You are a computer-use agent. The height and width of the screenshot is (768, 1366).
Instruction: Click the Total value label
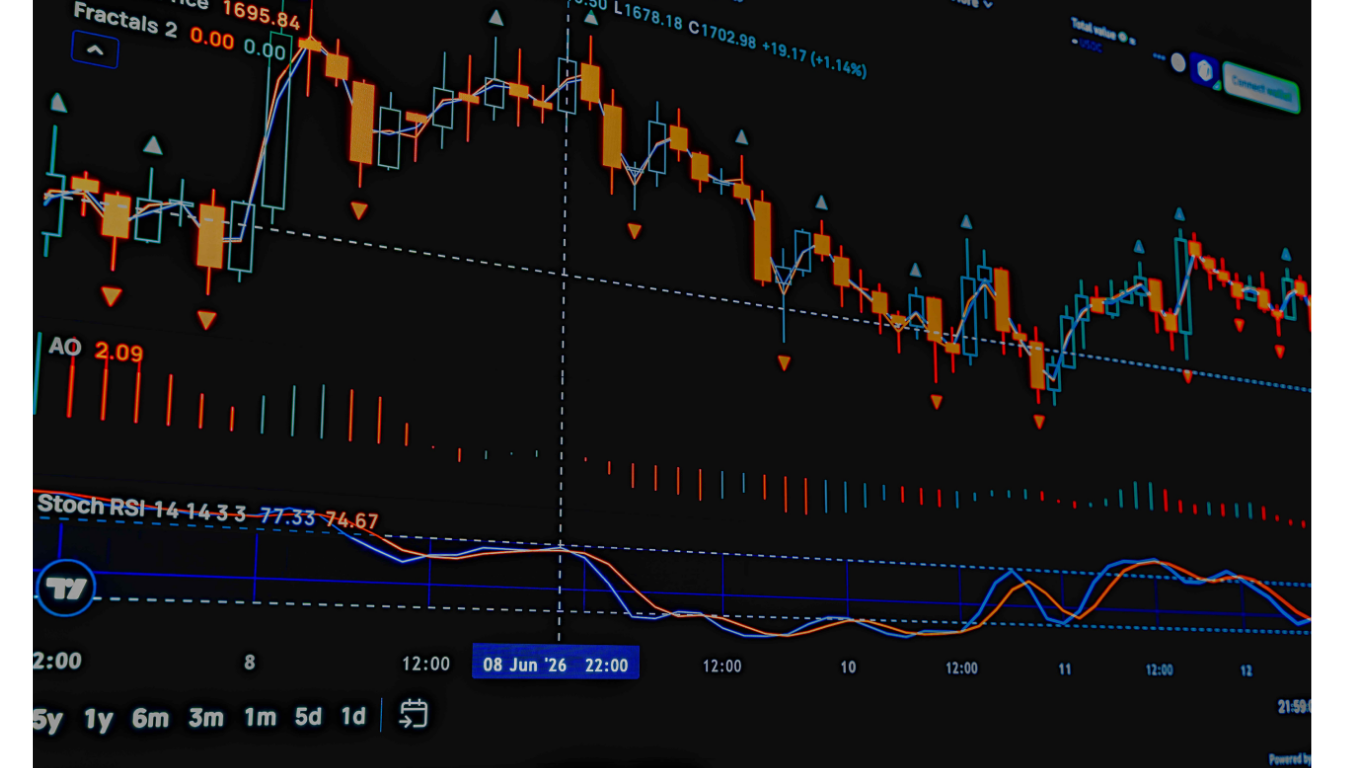[1093, 29]
